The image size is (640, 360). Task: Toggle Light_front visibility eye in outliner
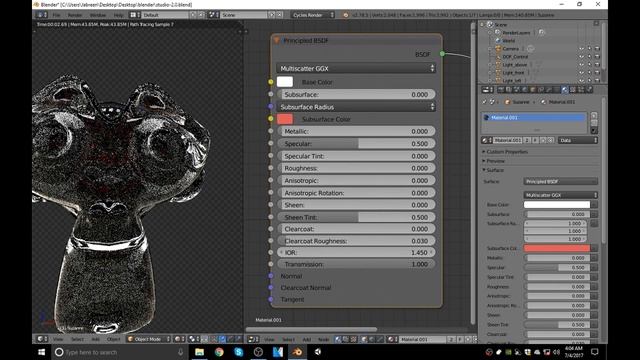click(581, 73)
